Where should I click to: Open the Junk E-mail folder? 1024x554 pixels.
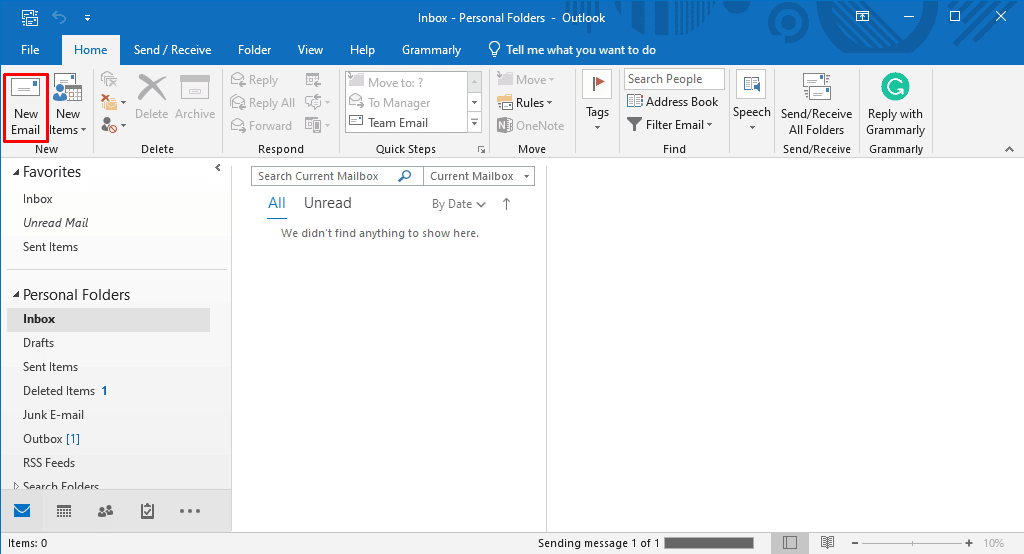coord(54,415)
